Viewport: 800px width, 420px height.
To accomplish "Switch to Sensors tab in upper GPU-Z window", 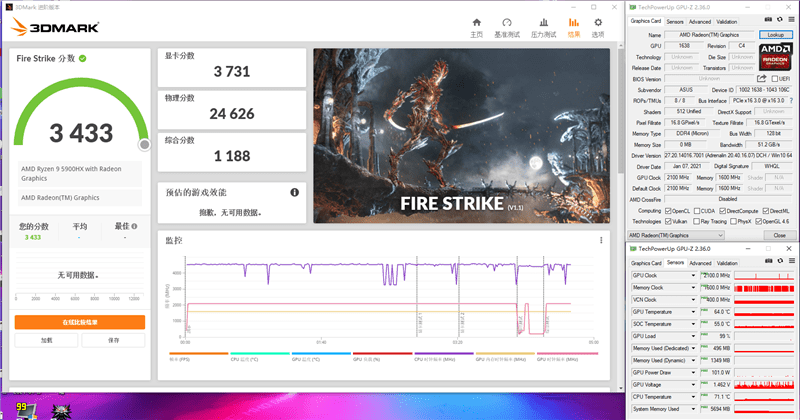I will tap(674, 22).
